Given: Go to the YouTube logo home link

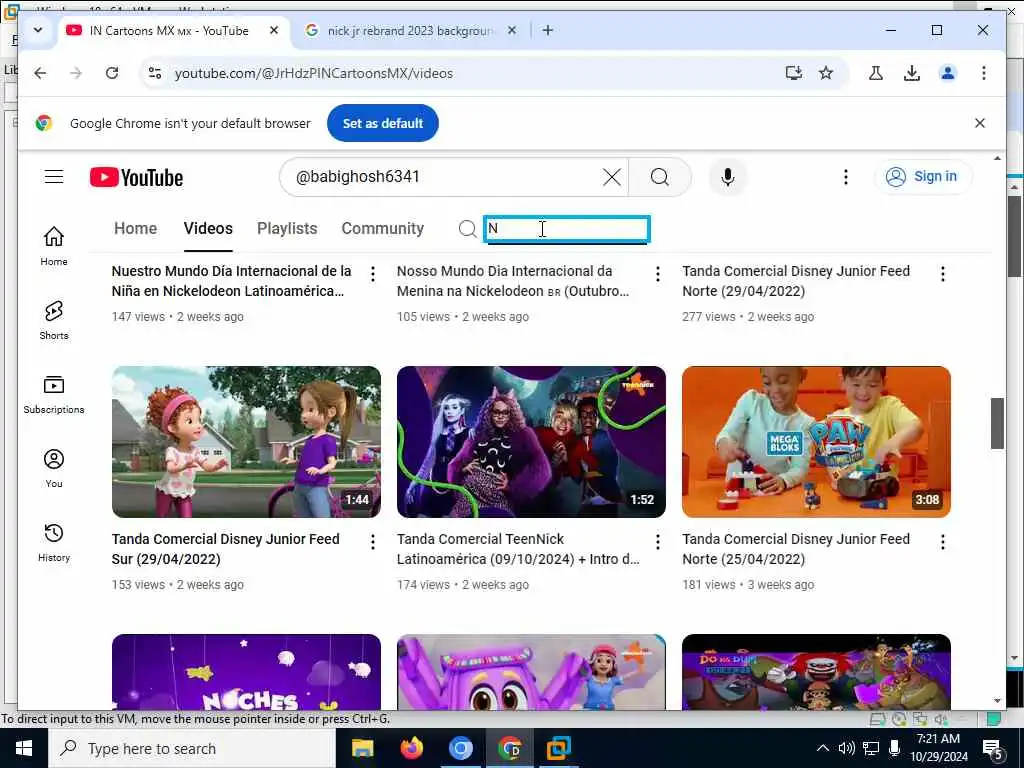Looking at the screenshot, I should click(136, 177).
